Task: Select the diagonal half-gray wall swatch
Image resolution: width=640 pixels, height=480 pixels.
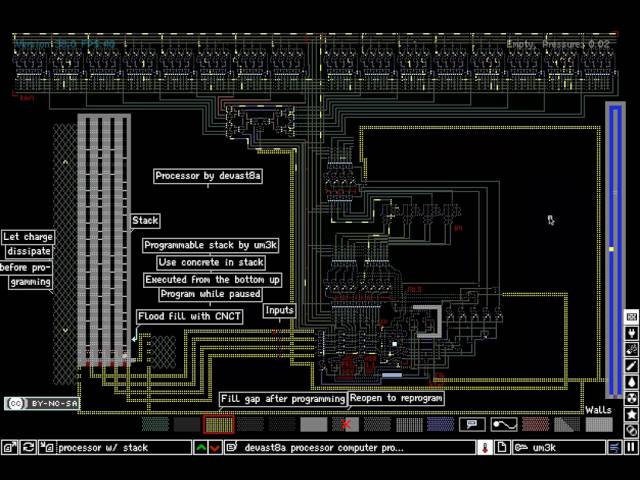Action: click(x=567, y=424)
